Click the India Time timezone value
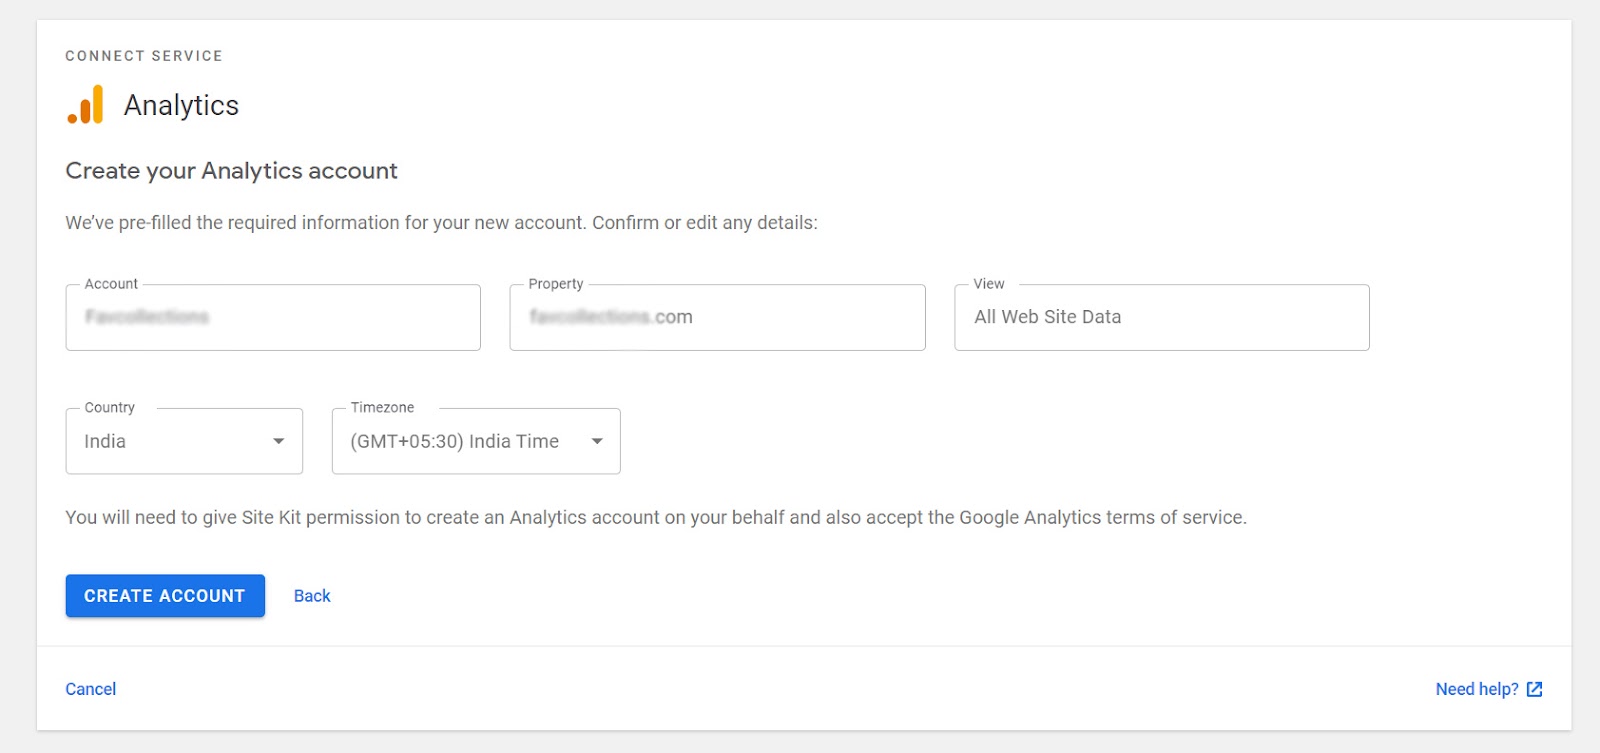Screen dimensions: 1600x753 (x=454, y=441)
